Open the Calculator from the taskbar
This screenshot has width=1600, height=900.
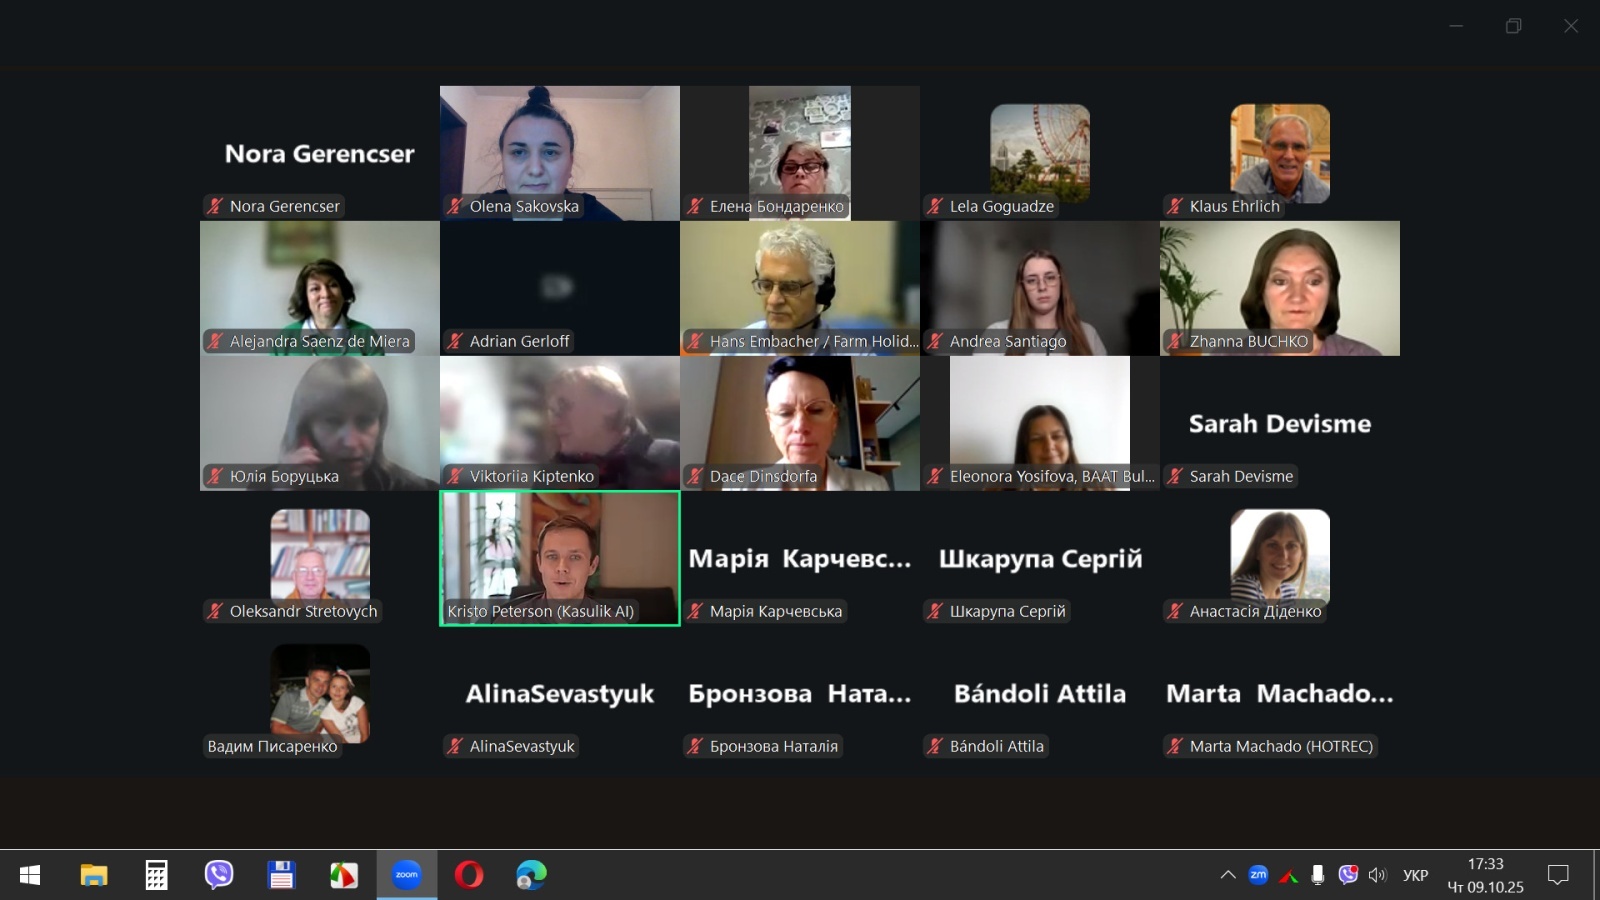coord(156,875)
